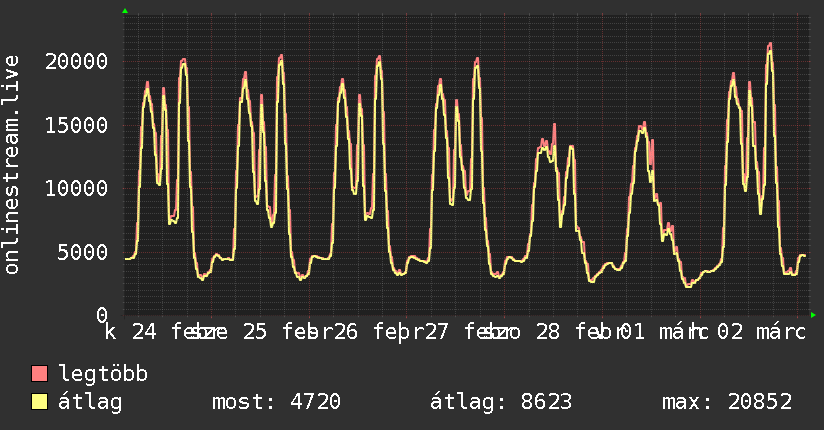Click the '01 márc' x-axis date label
Image resolution: width=824 pixels, height=430 pixels.
click(x=665, y=332)
